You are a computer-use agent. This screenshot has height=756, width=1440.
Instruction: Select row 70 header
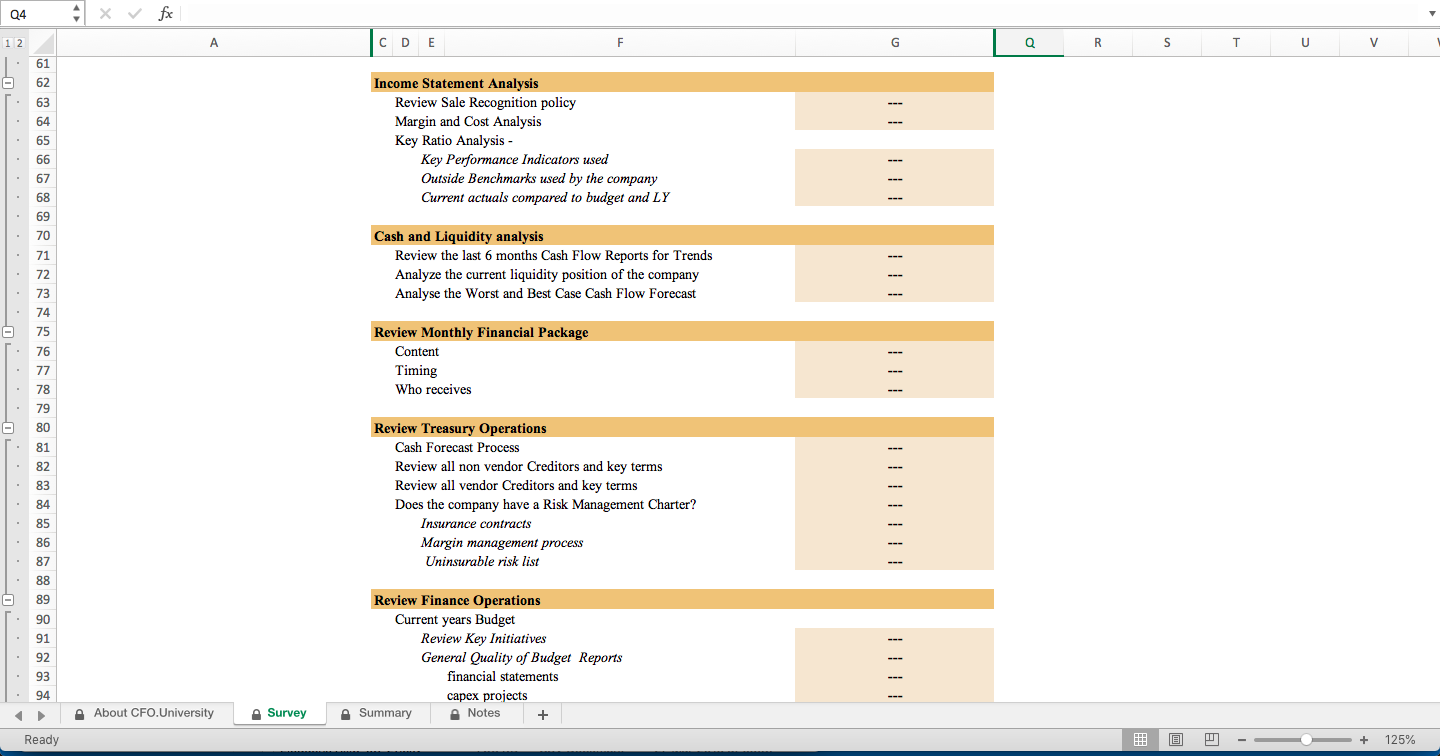pyautogui.click(x=43, y=236)
